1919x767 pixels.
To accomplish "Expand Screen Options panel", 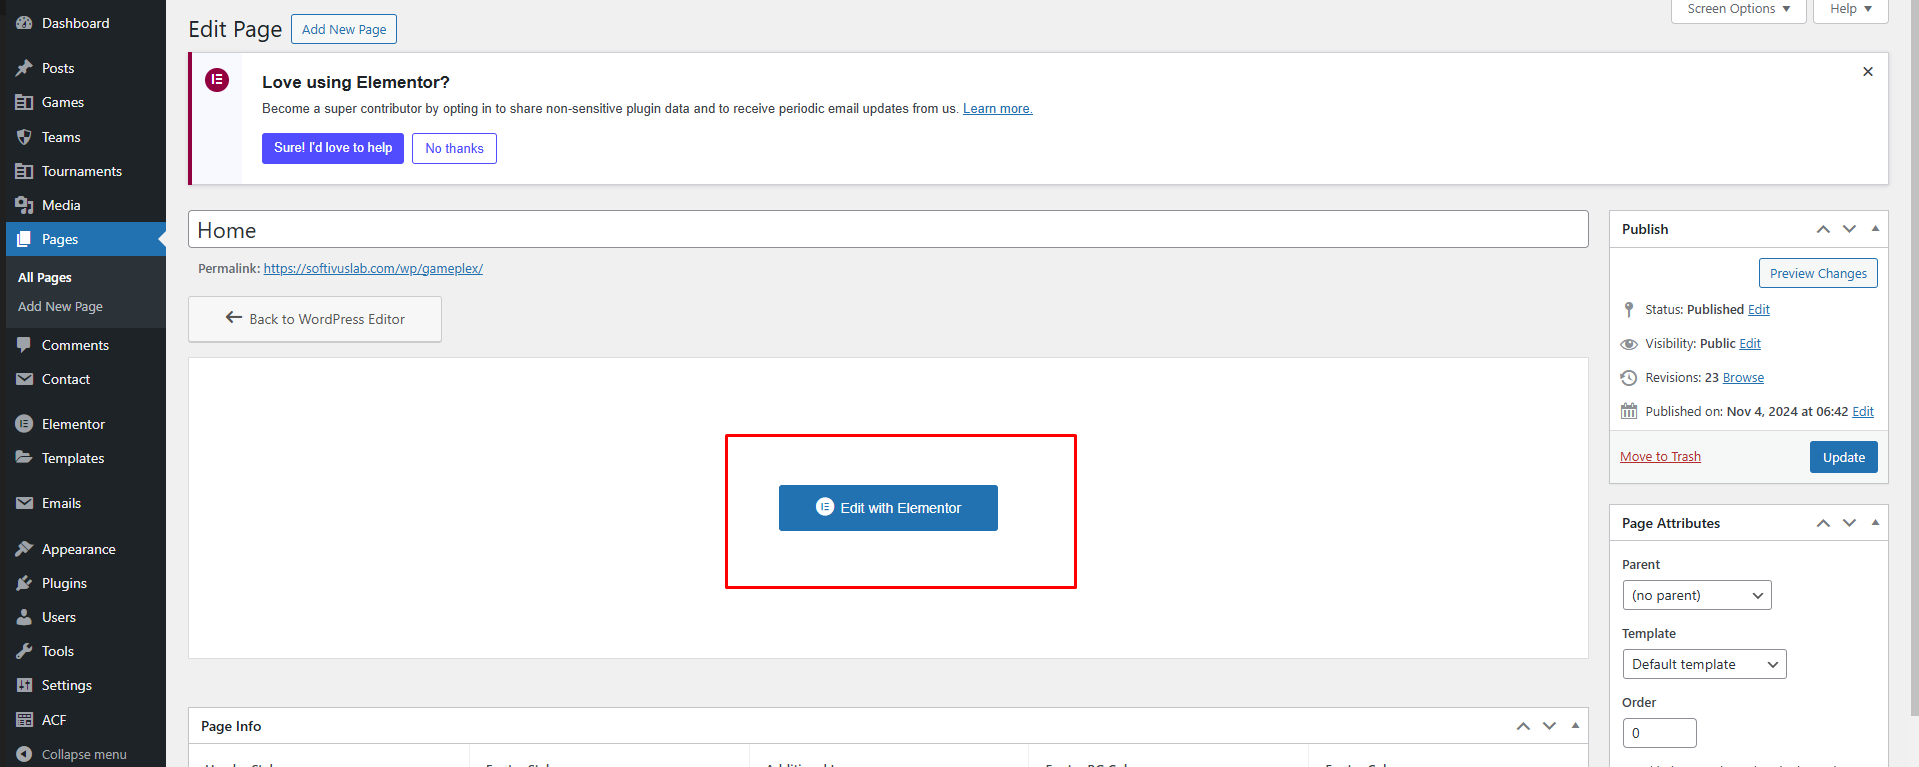I will pyautogui.click(x=1738, y=9).
